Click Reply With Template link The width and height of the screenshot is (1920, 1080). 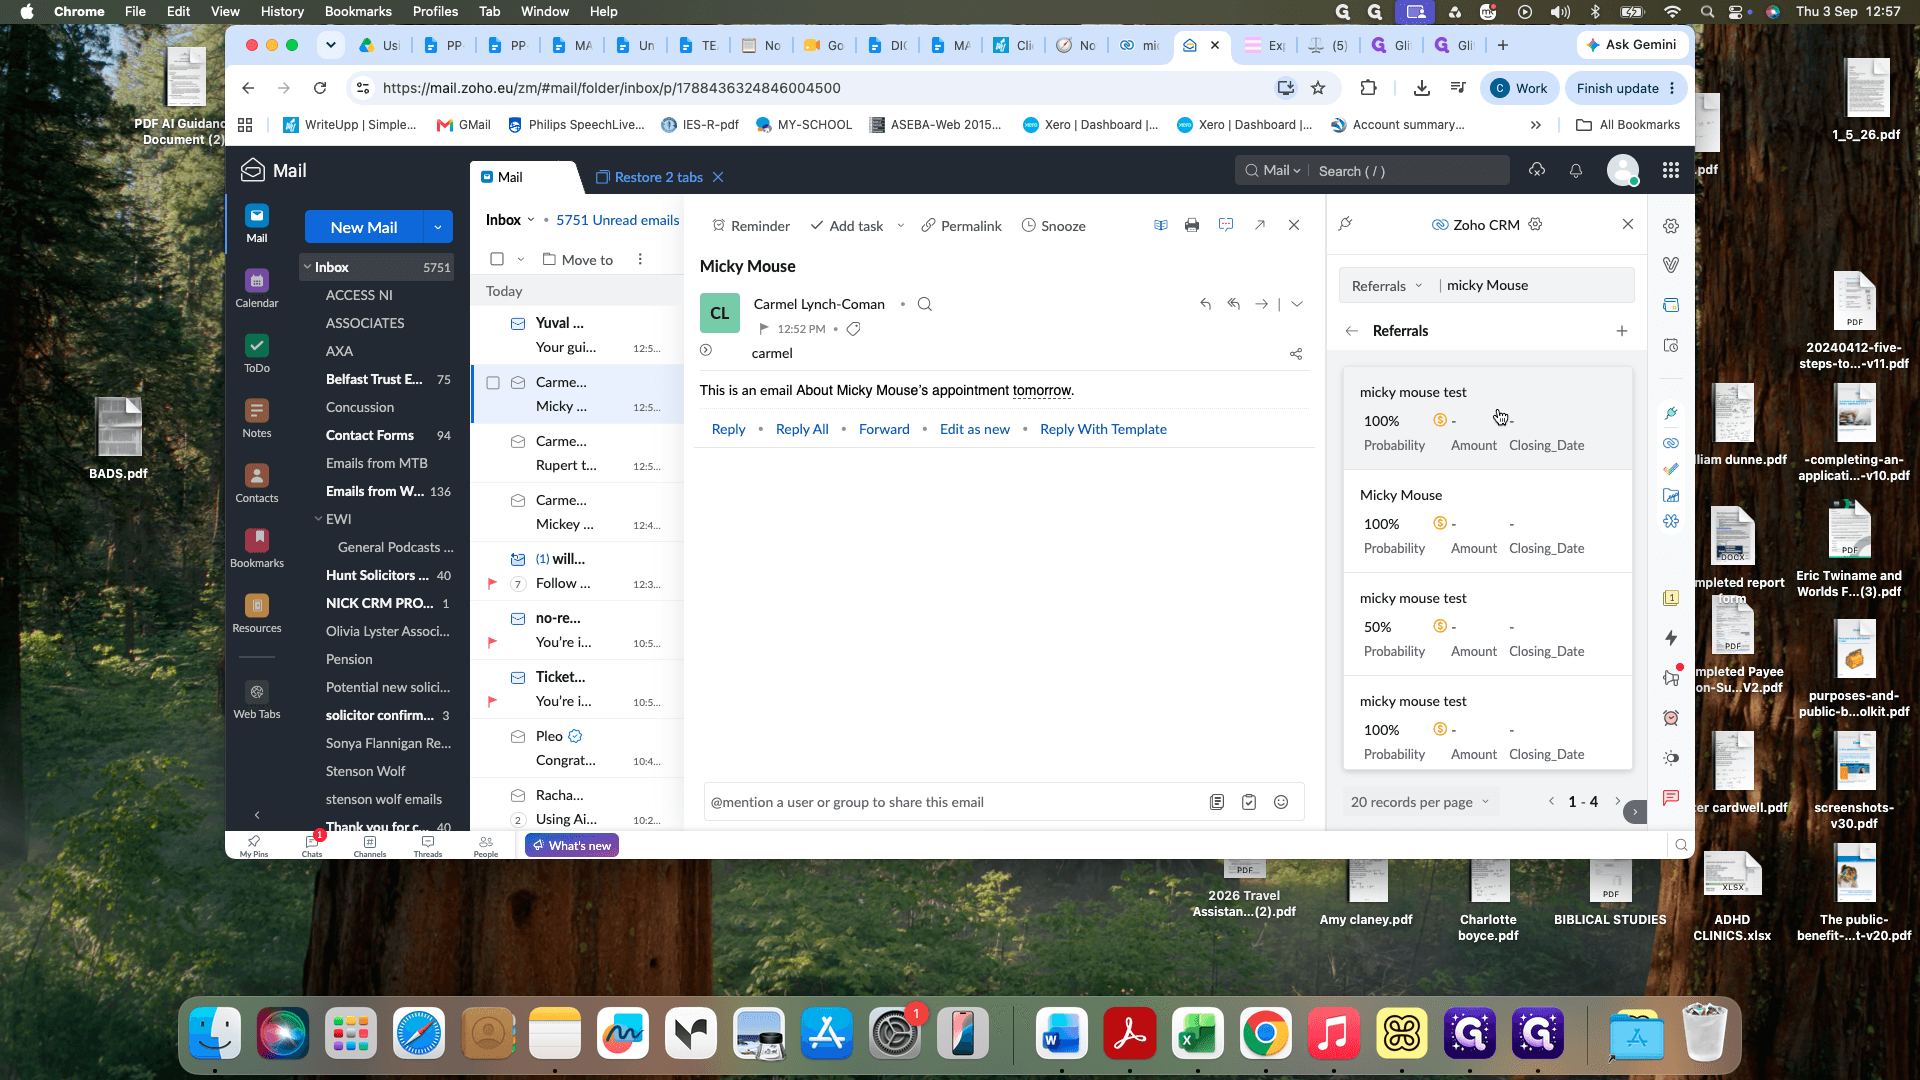[x=1103, y=429]
